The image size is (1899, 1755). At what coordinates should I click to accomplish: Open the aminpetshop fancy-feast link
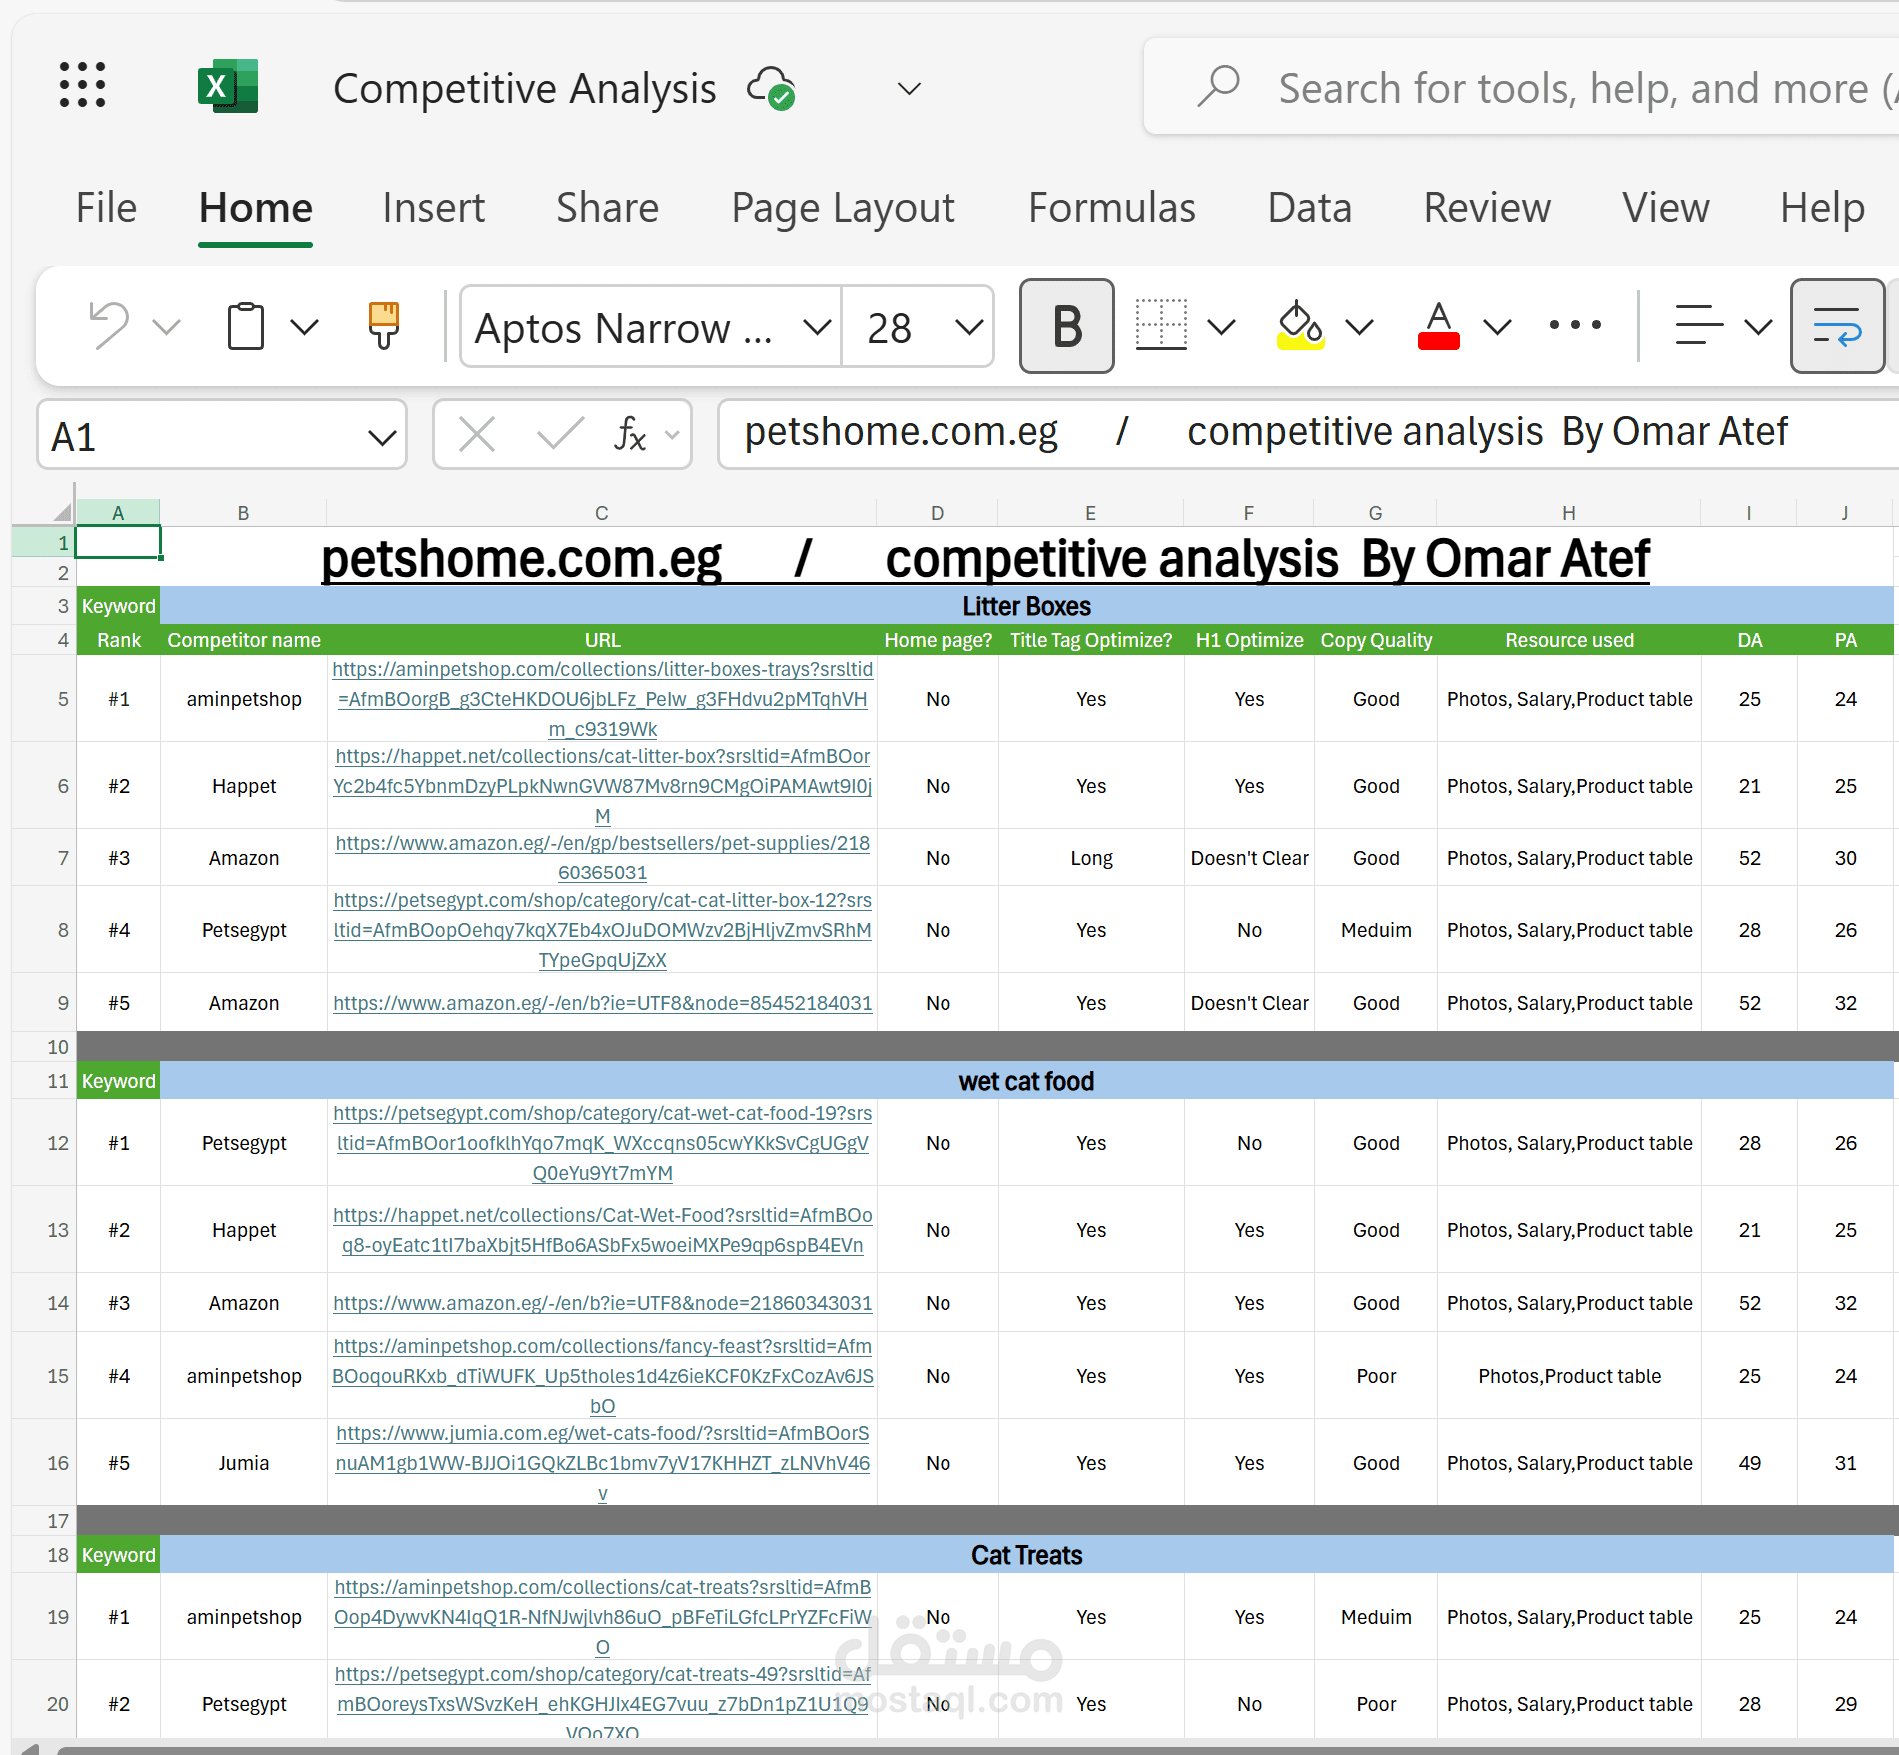[x=602, y=1376]
